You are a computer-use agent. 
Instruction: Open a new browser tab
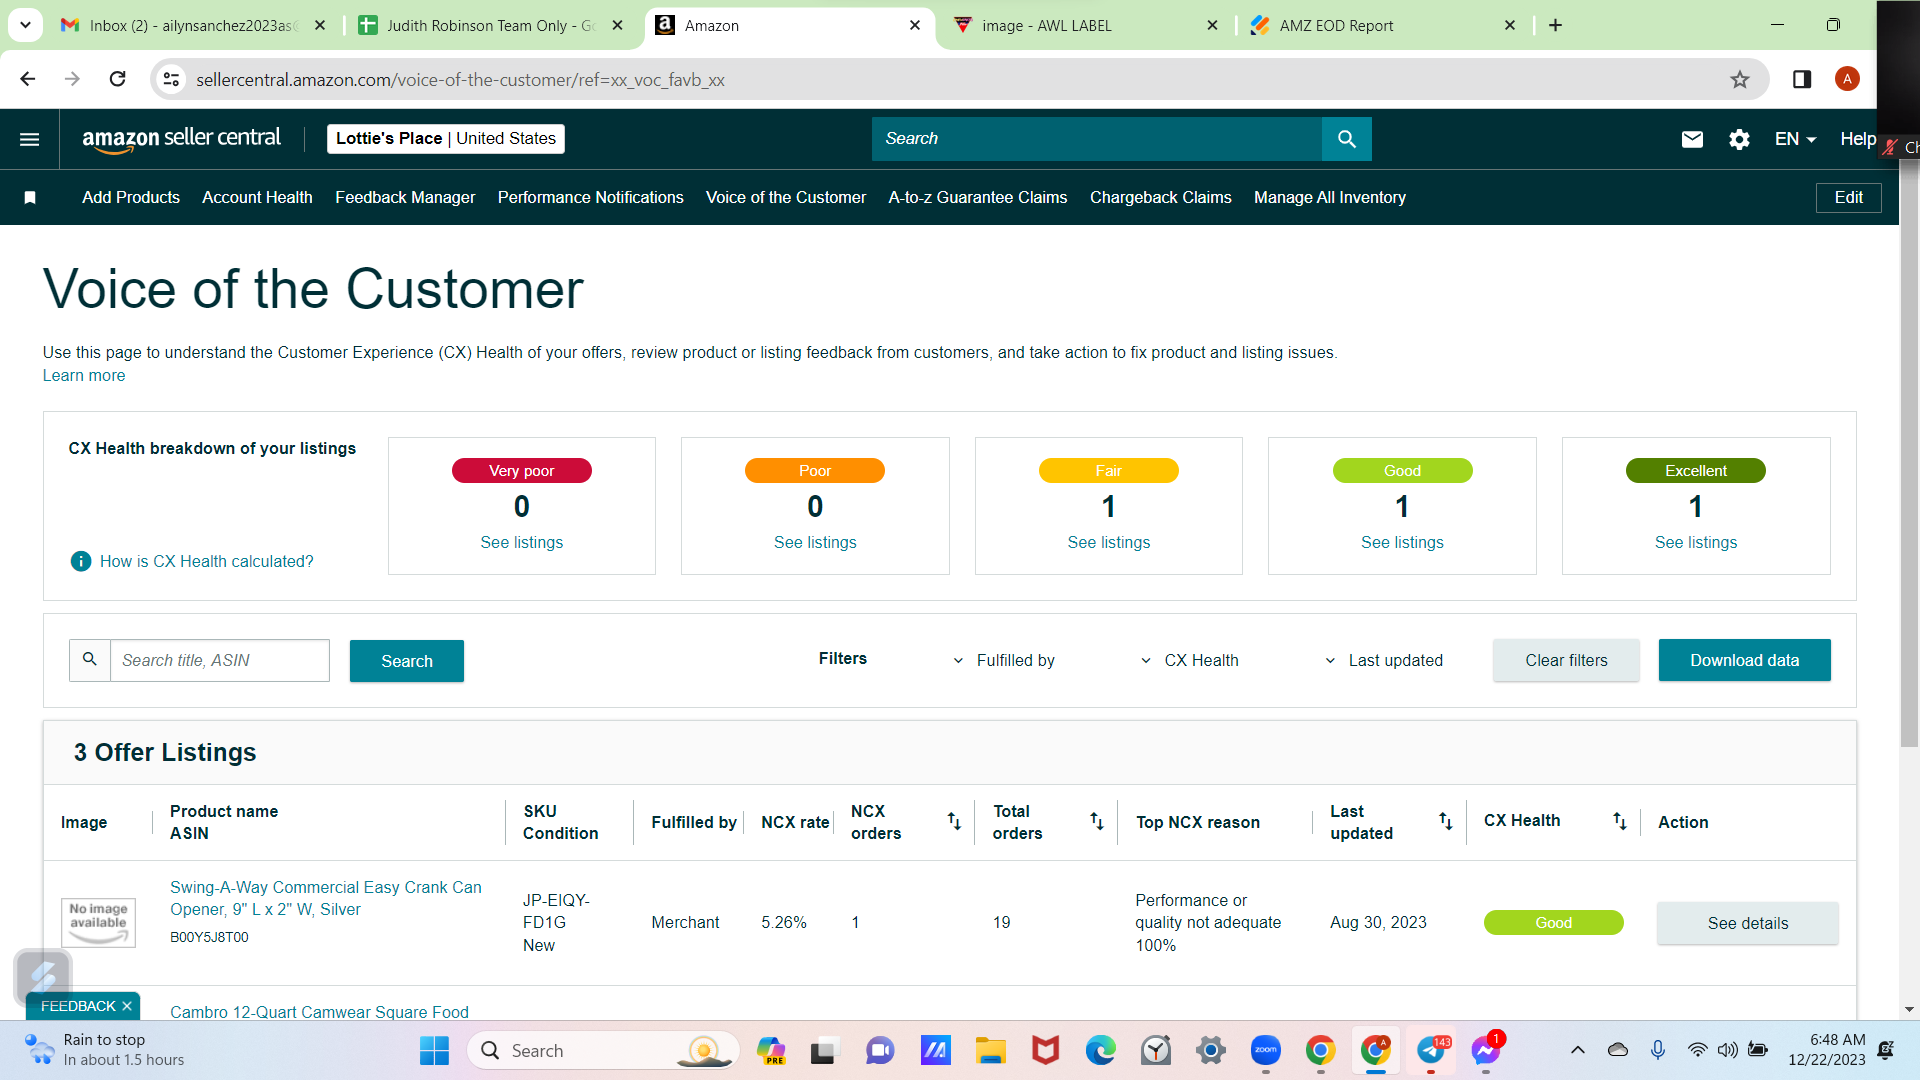coord(1555,25)
